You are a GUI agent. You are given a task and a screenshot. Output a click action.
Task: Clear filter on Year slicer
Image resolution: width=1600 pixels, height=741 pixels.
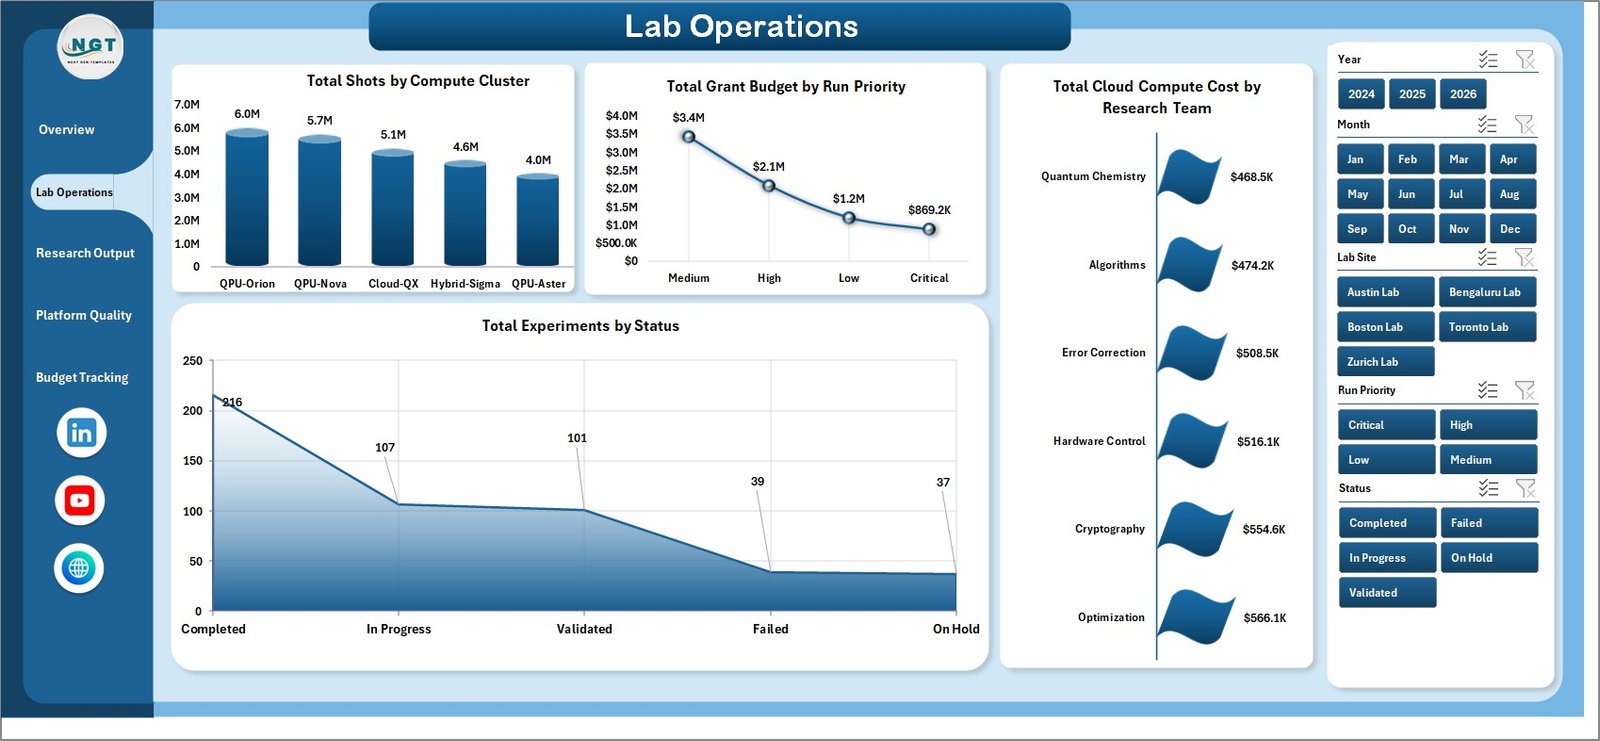coord(1525,60)
